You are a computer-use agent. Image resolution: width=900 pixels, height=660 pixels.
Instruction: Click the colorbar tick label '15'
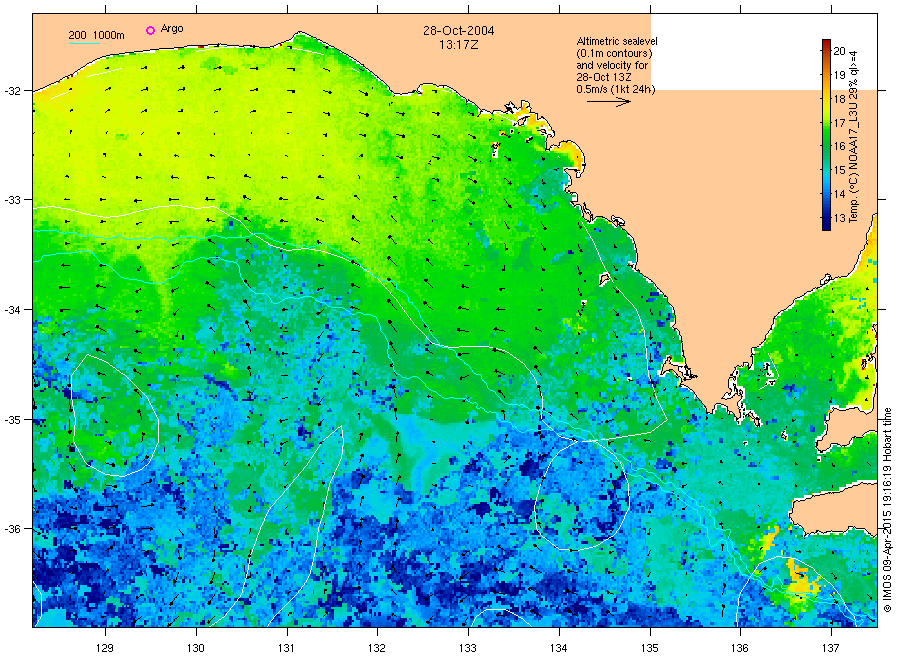coord(839,170)
